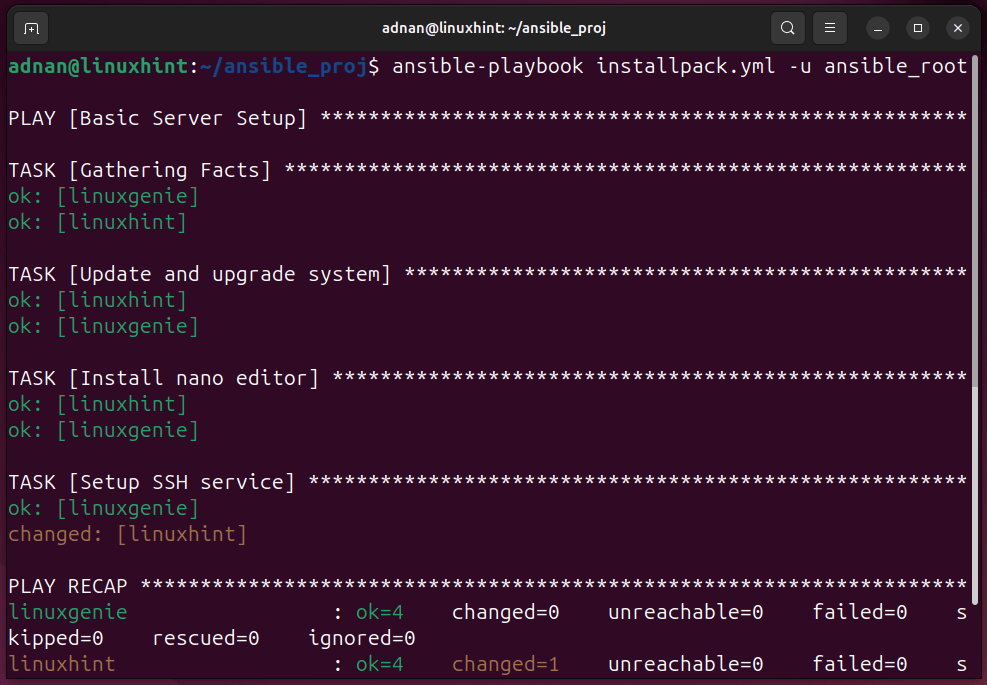Click ok=4 in the linuxgenie recap row

tap(380, 612)
